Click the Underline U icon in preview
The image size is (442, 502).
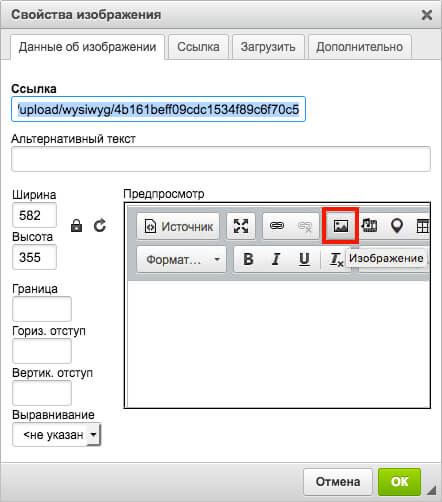[304, 259]
